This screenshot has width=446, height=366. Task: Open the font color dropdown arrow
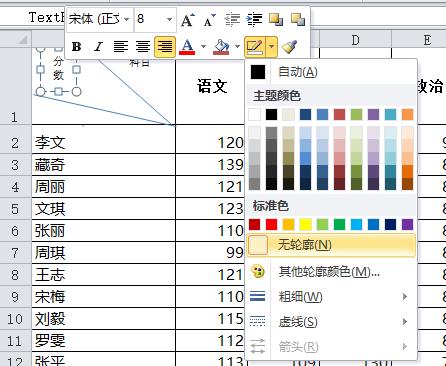[x=203, y=47]
